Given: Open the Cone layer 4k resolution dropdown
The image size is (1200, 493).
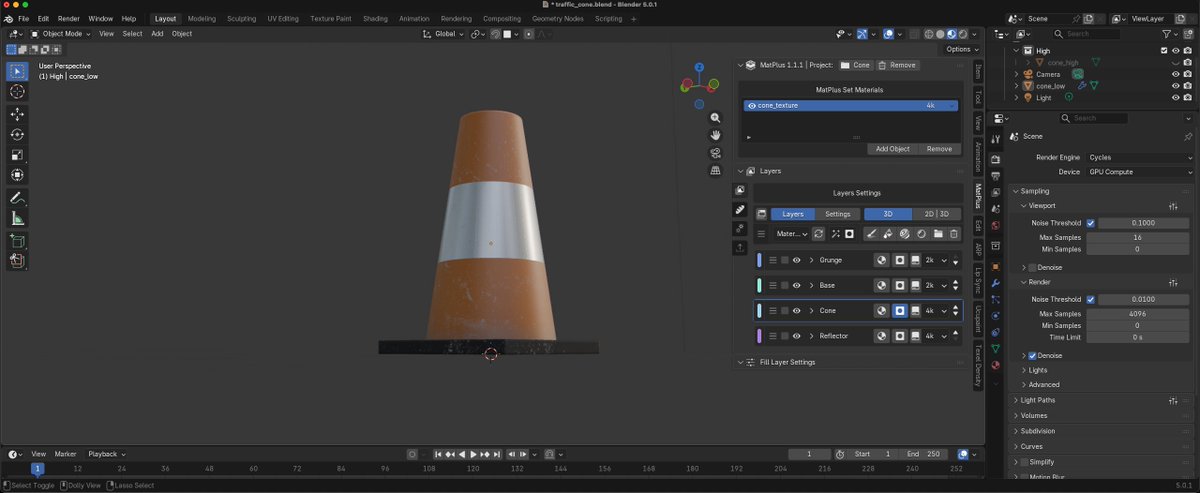Looking at the screenshot, I should point(934,311).
